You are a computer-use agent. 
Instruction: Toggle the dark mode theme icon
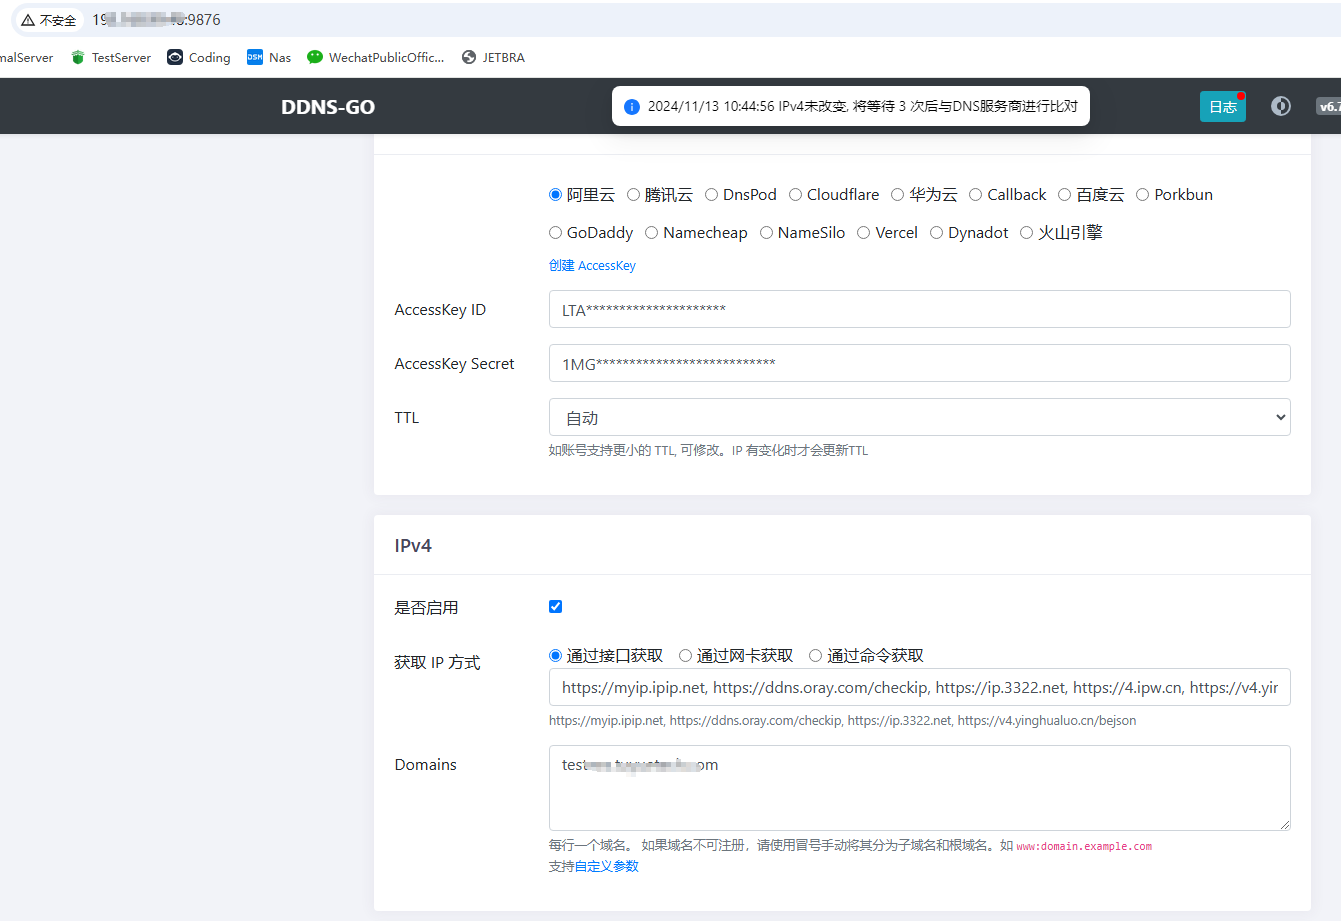(1281, 106)
